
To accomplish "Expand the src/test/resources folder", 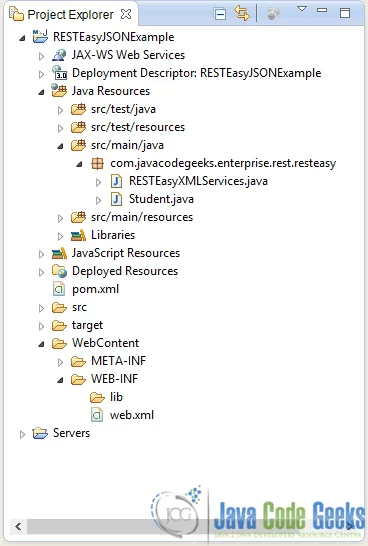I will (x=61, y=128).
